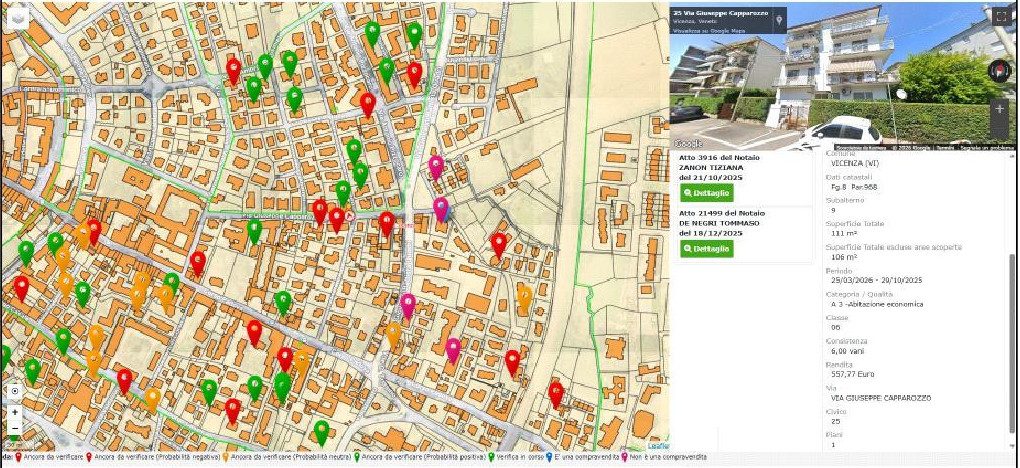The image size is (1020, 468).
Task: Select the lone orange marker east of main road
Action: point(524,298)
